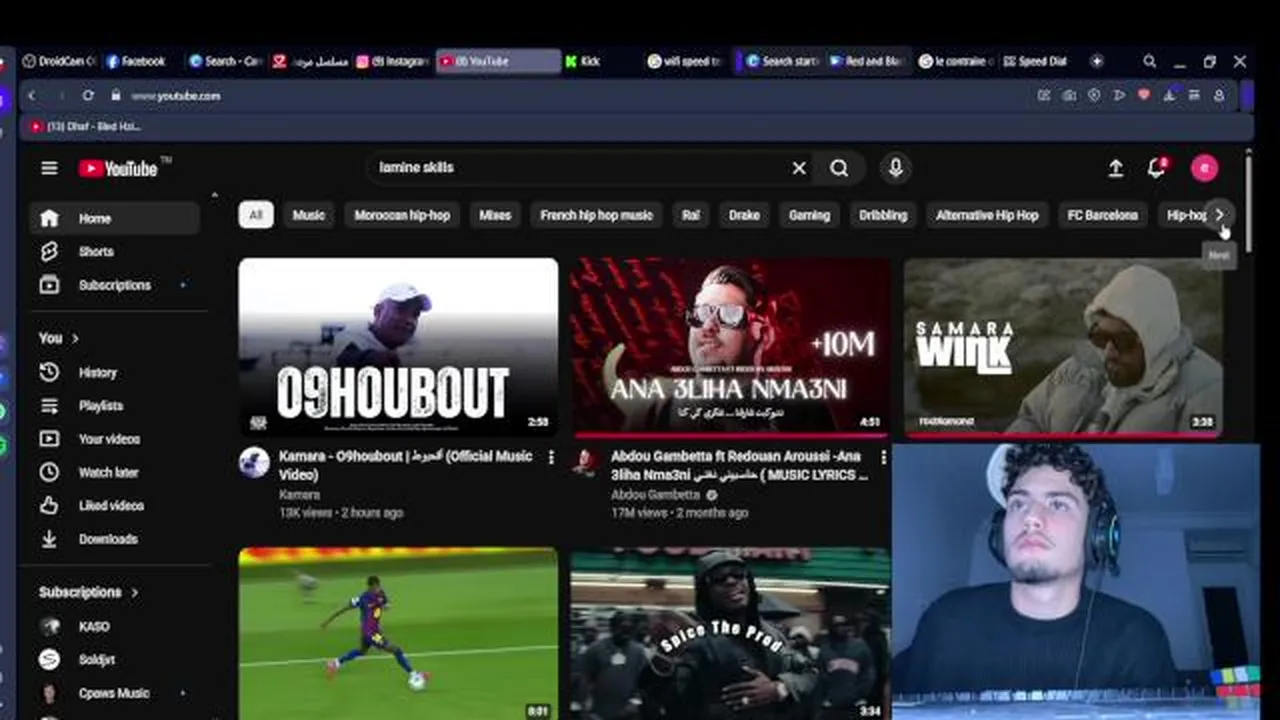Viewport: 1280px width, 720px height.
Task: Select the 'Rai' filter chip
Action: [x=691, y=215]
